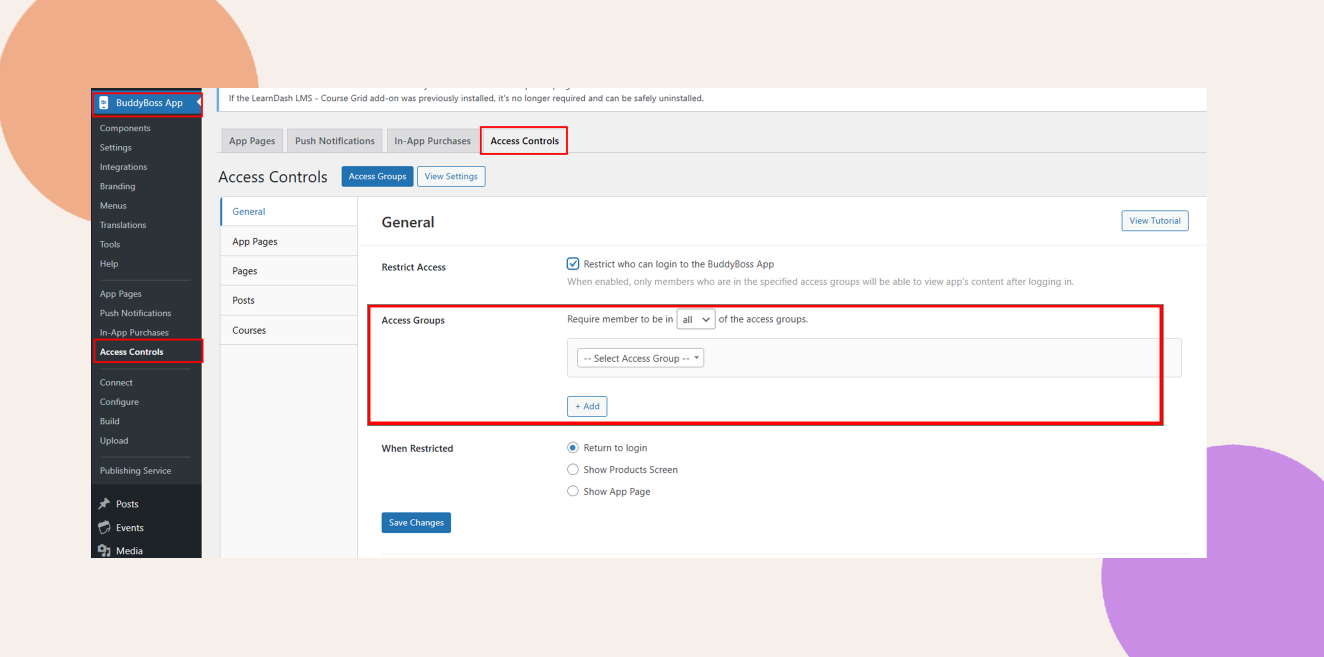Open Translations in the sidebar
The width and height of the screenshot is (1324, 657).
coord(123,225)
